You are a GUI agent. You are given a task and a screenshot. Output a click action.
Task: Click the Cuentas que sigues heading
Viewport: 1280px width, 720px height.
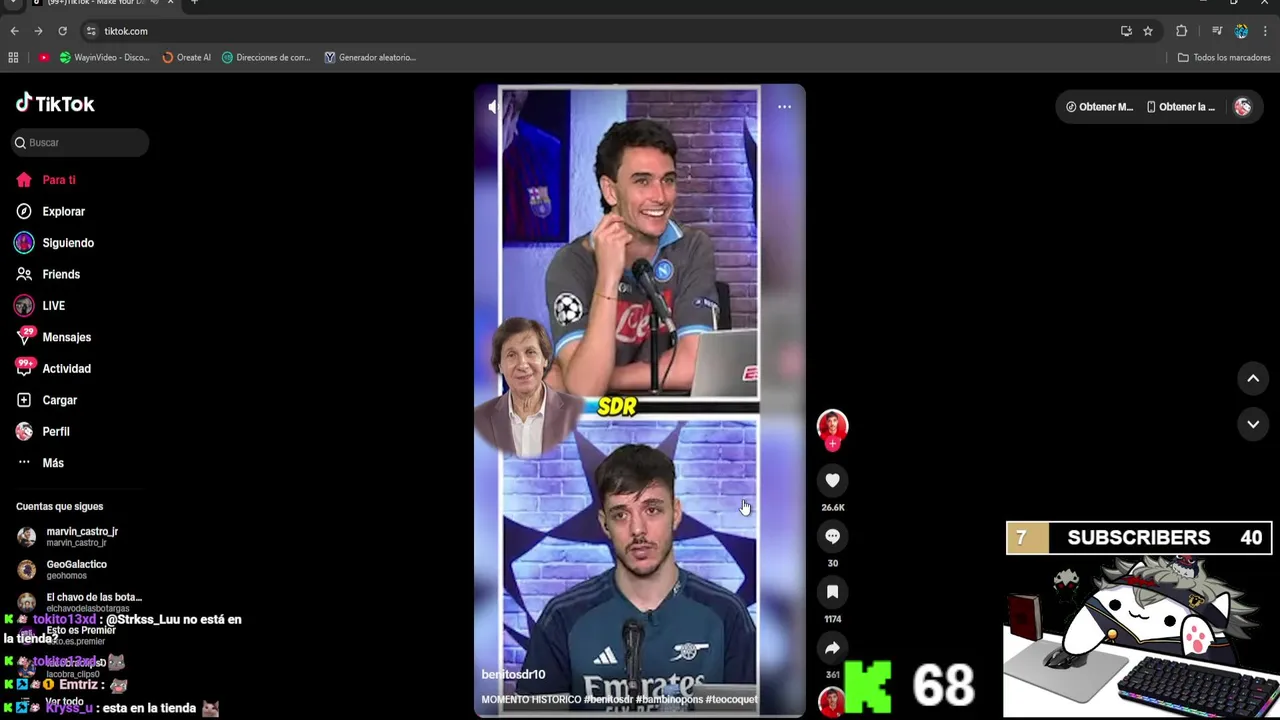click(59, 507)
